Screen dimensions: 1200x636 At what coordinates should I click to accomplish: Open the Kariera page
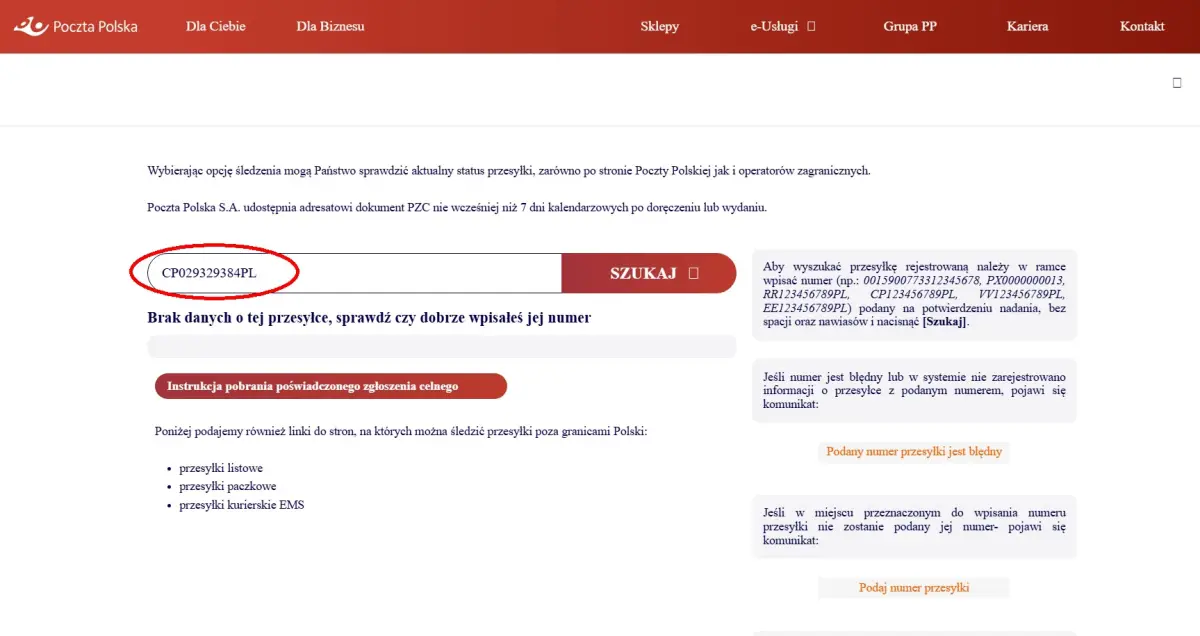pyautogui.click(x=1027, y=26)
